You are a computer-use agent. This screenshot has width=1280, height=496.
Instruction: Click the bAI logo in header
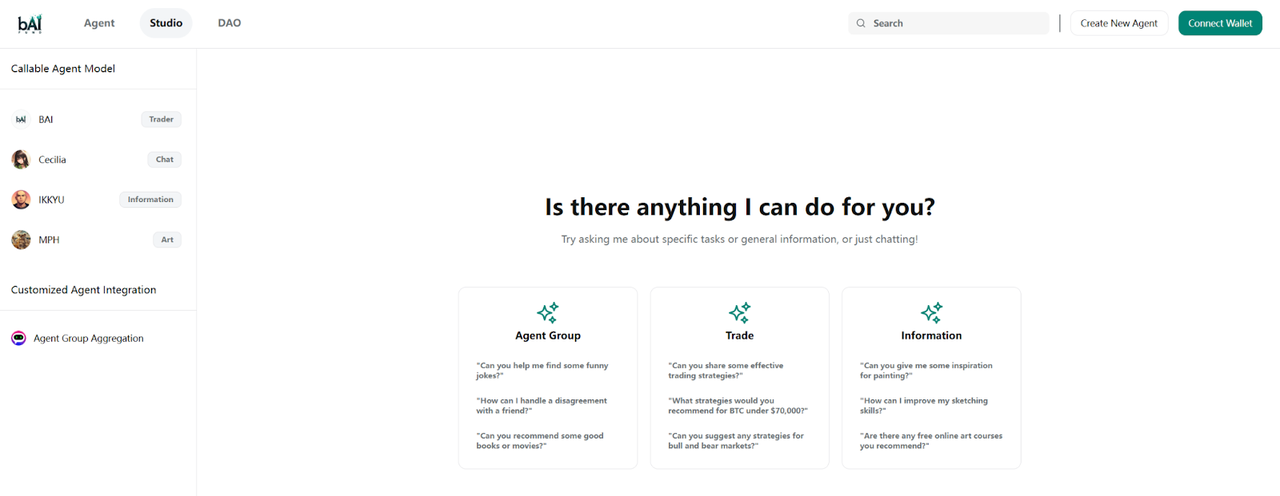coord(32,23)
